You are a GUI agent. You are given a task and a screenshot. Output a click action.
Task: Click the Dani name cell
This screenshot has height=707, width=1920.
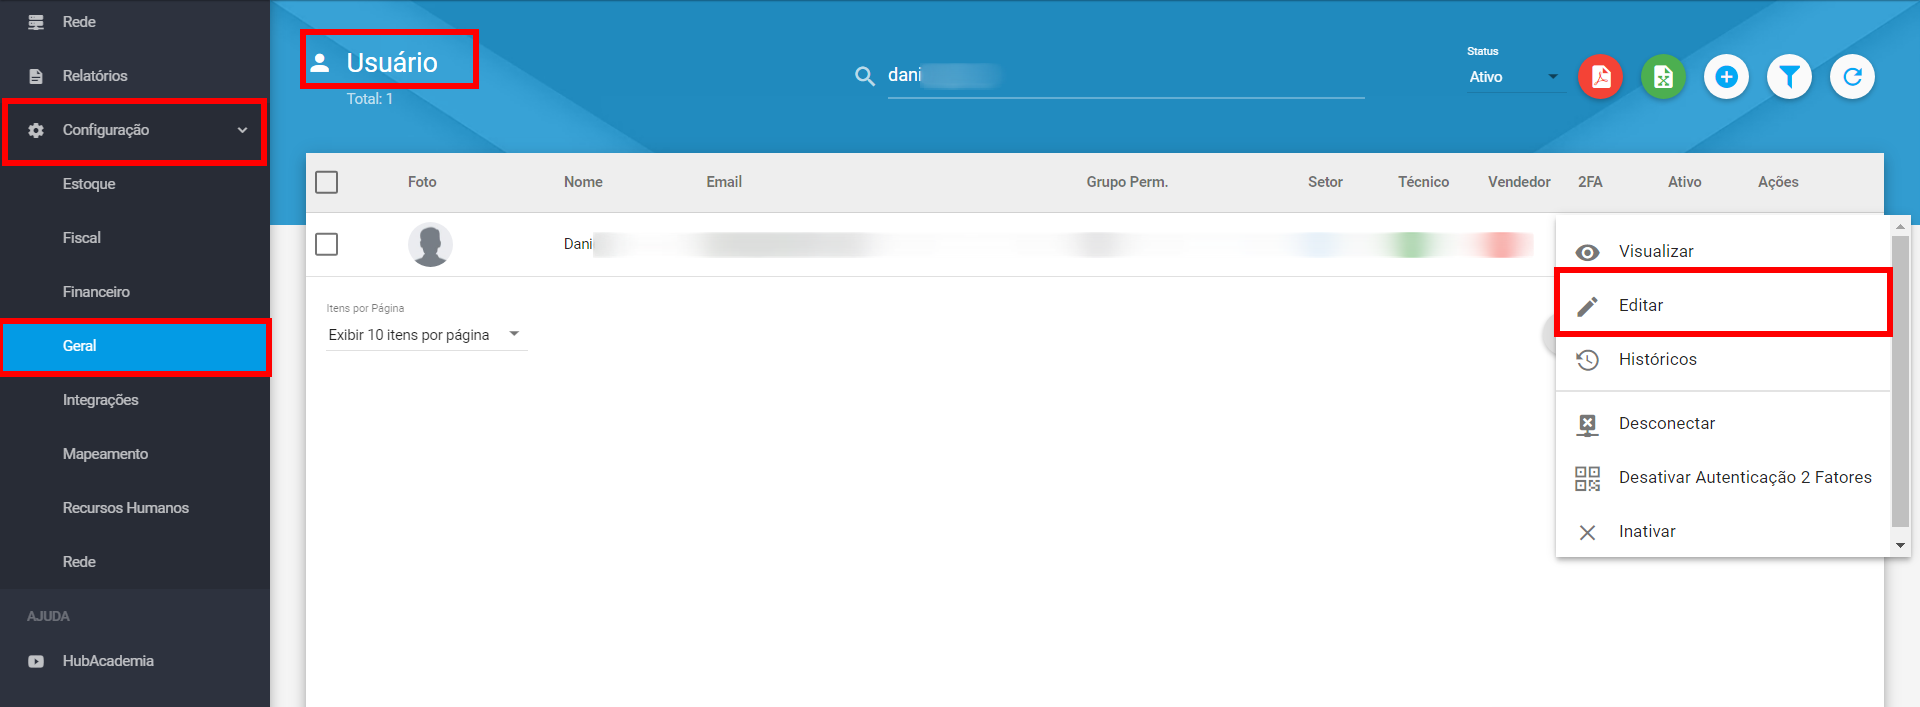click(x=578, y=244)
